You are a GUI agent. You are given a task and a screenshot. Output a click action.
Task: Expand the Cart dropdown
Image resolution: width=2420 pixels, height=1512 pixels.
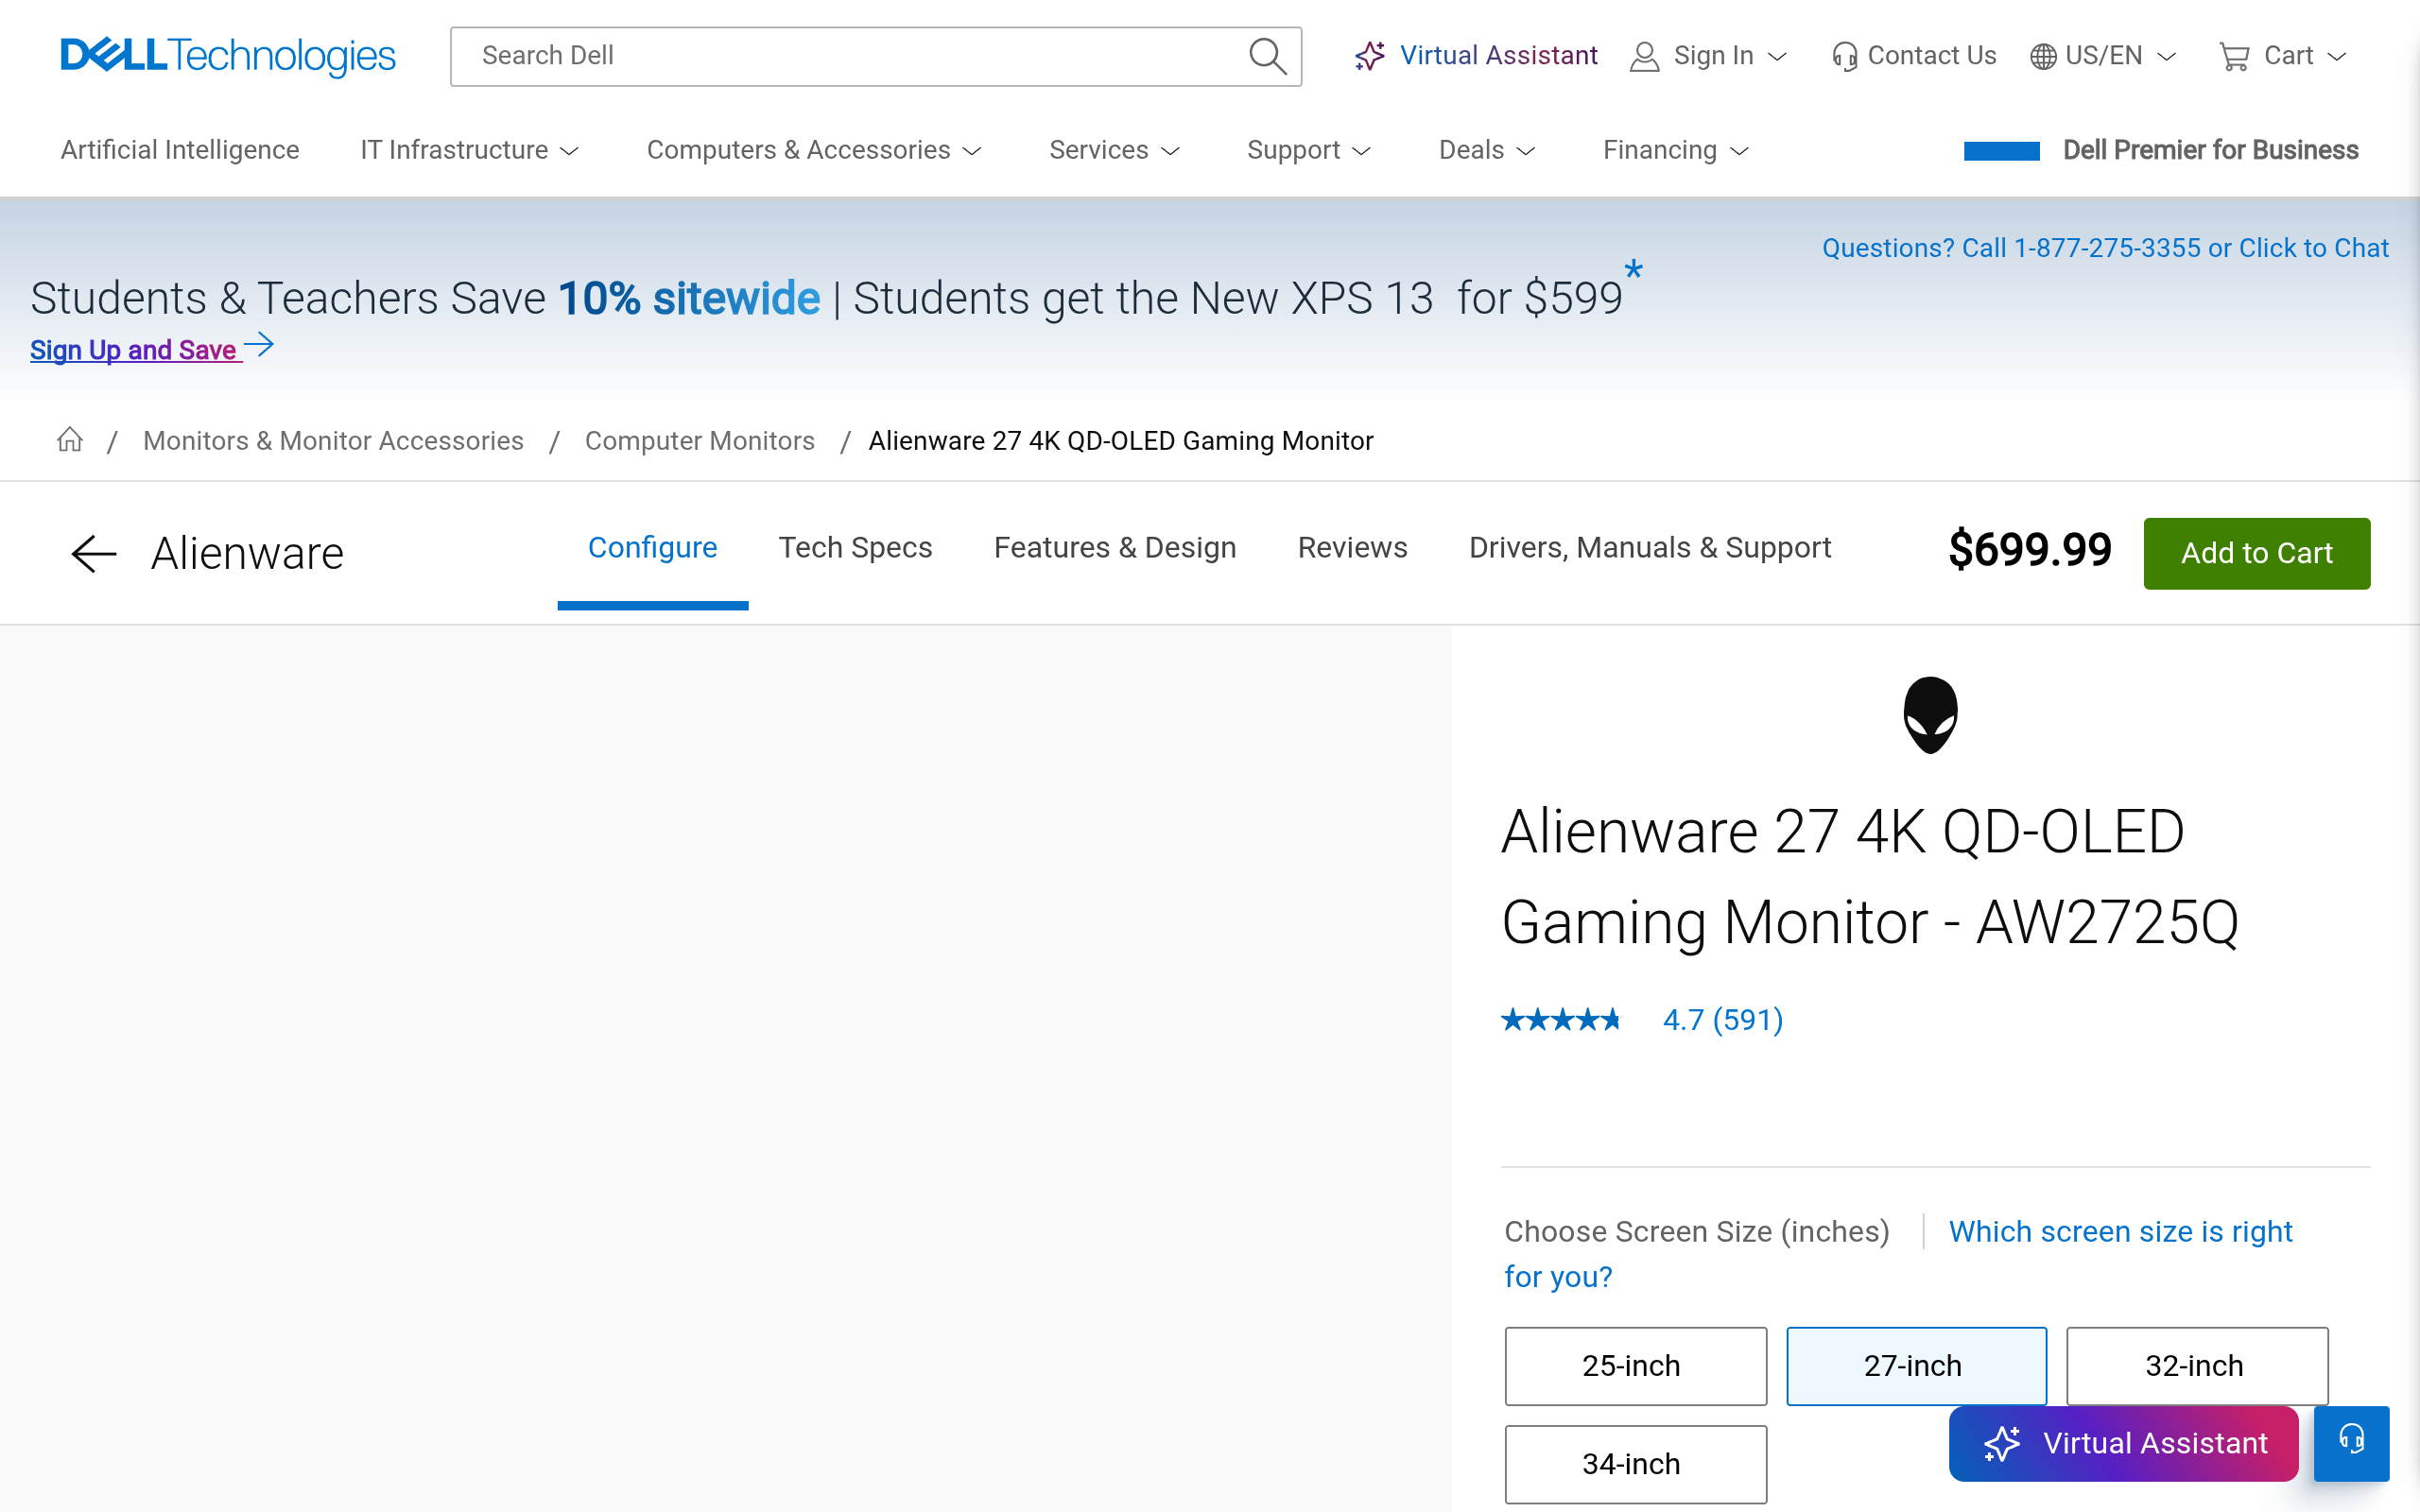pyautogui.click(x=2337, y=57)
